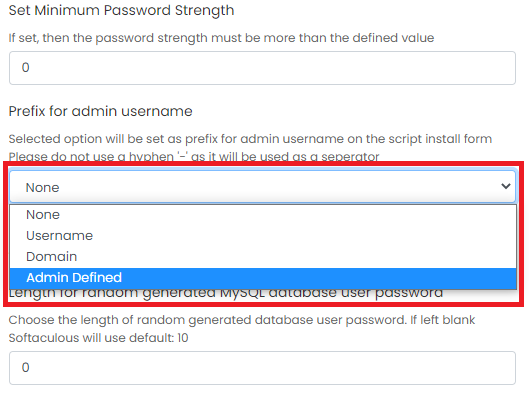Screen dimensions: 529x396
Task: Click the 'Softaculous will use default: 10' text
Action: click(99, 338)
